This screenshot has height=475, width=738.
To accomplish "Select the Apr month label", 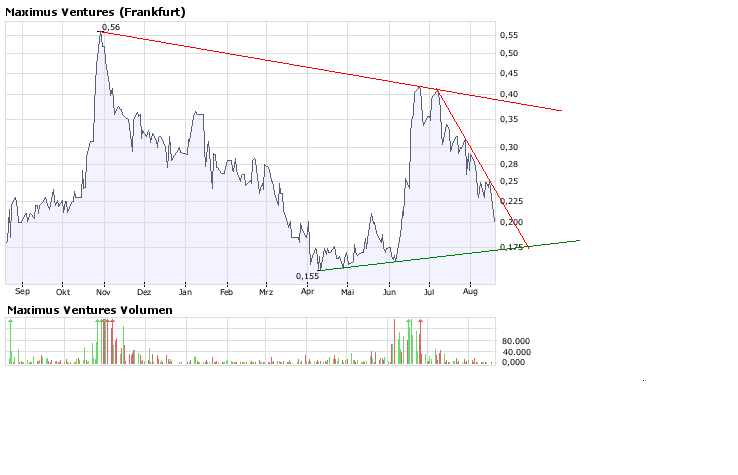I will tap(307, 292).
